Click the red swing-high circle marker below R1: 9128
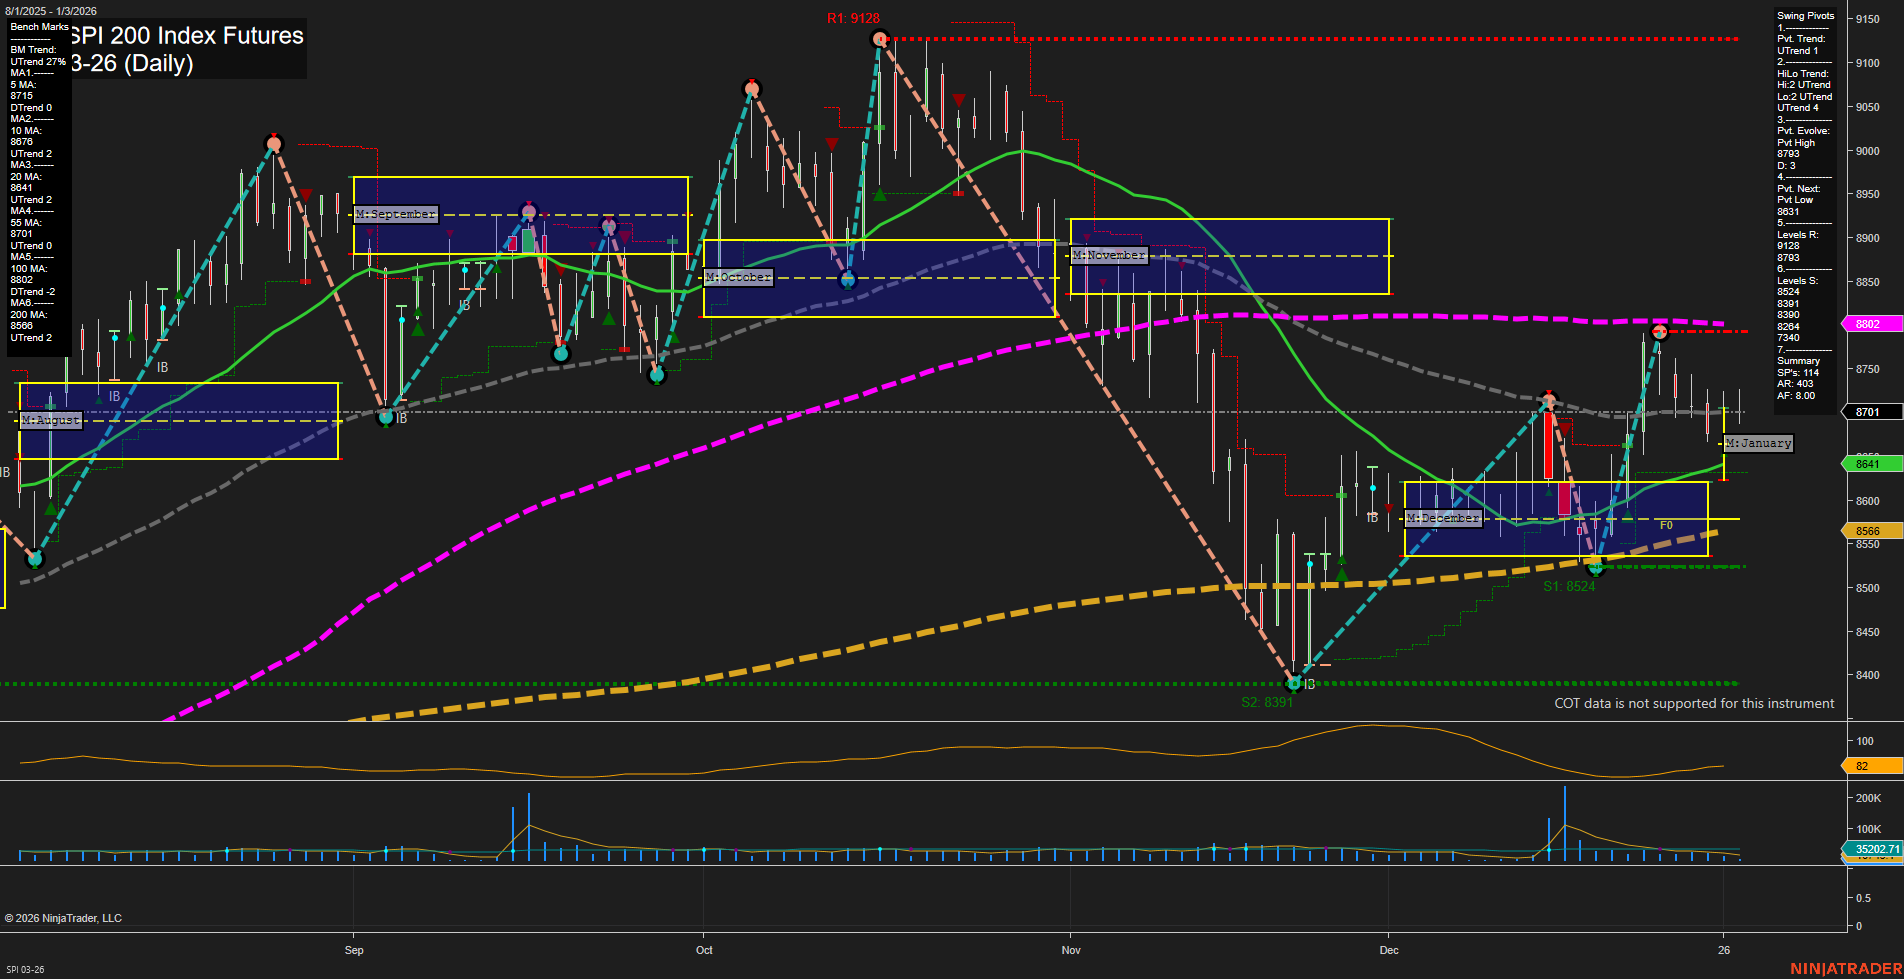The width and height of the screenshot is (1904, 979). pyautogui.click(x=880, y=39)
